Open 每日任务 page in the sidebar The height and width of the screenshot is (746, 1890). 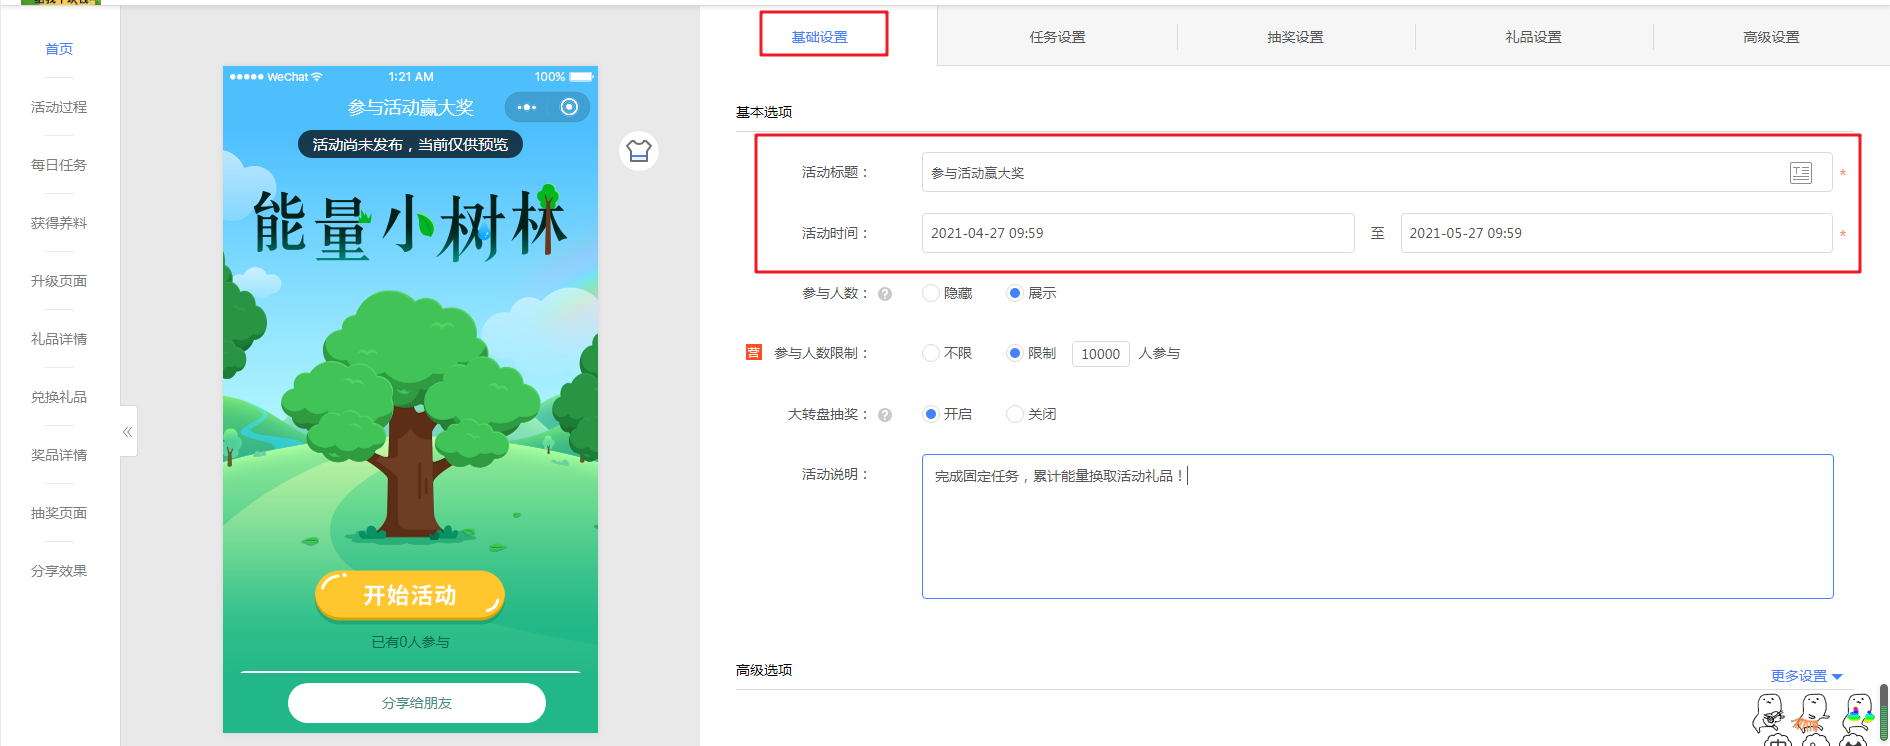tap(59, 165)
